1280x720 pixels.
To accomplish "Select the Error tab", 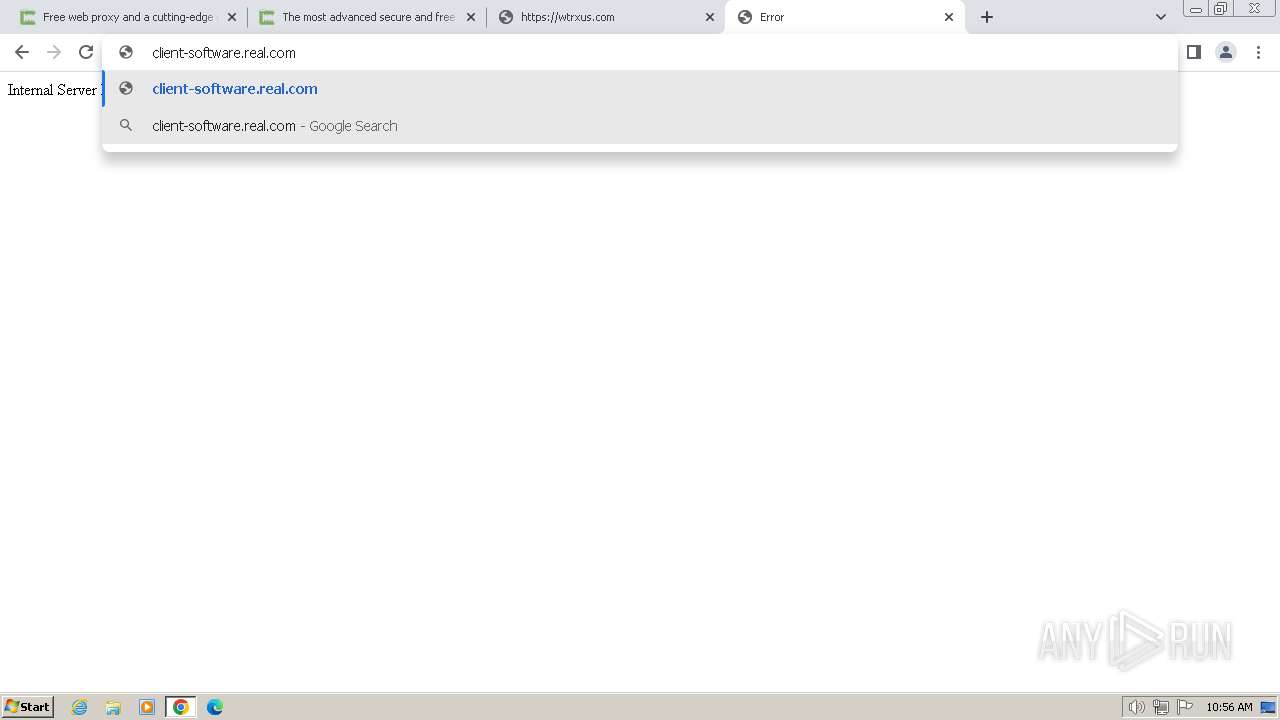I will 845,17.
